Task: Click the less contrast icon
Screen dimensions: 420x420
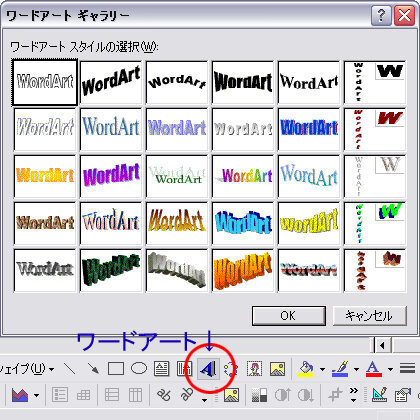Action: point(305,395)
